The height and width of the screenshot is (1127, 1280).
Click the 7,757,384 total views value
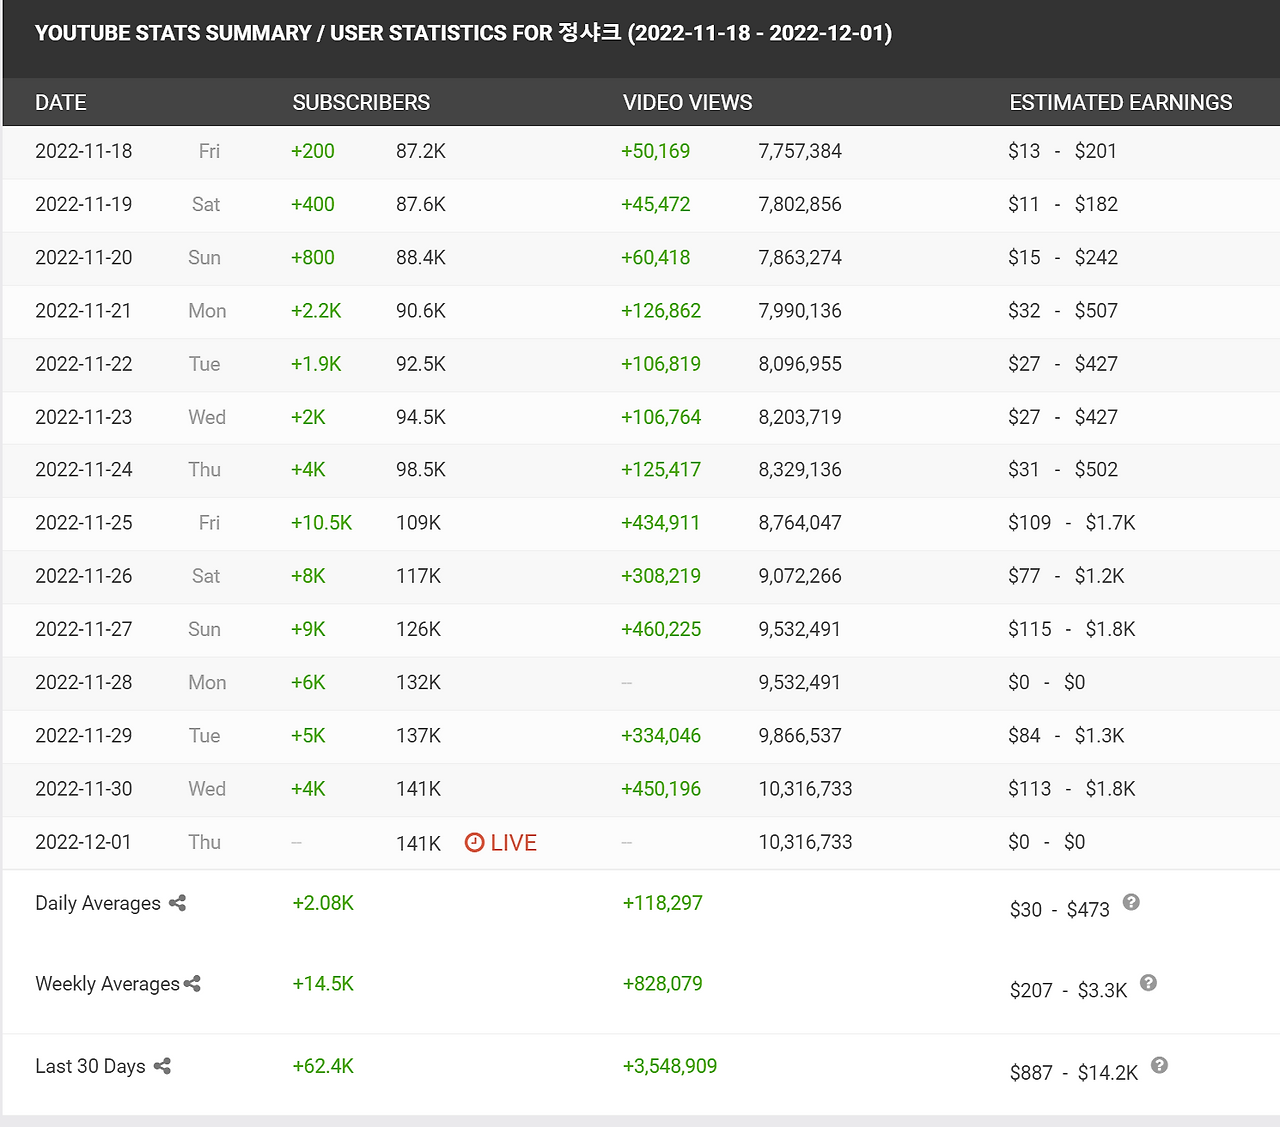pos(800,151)
